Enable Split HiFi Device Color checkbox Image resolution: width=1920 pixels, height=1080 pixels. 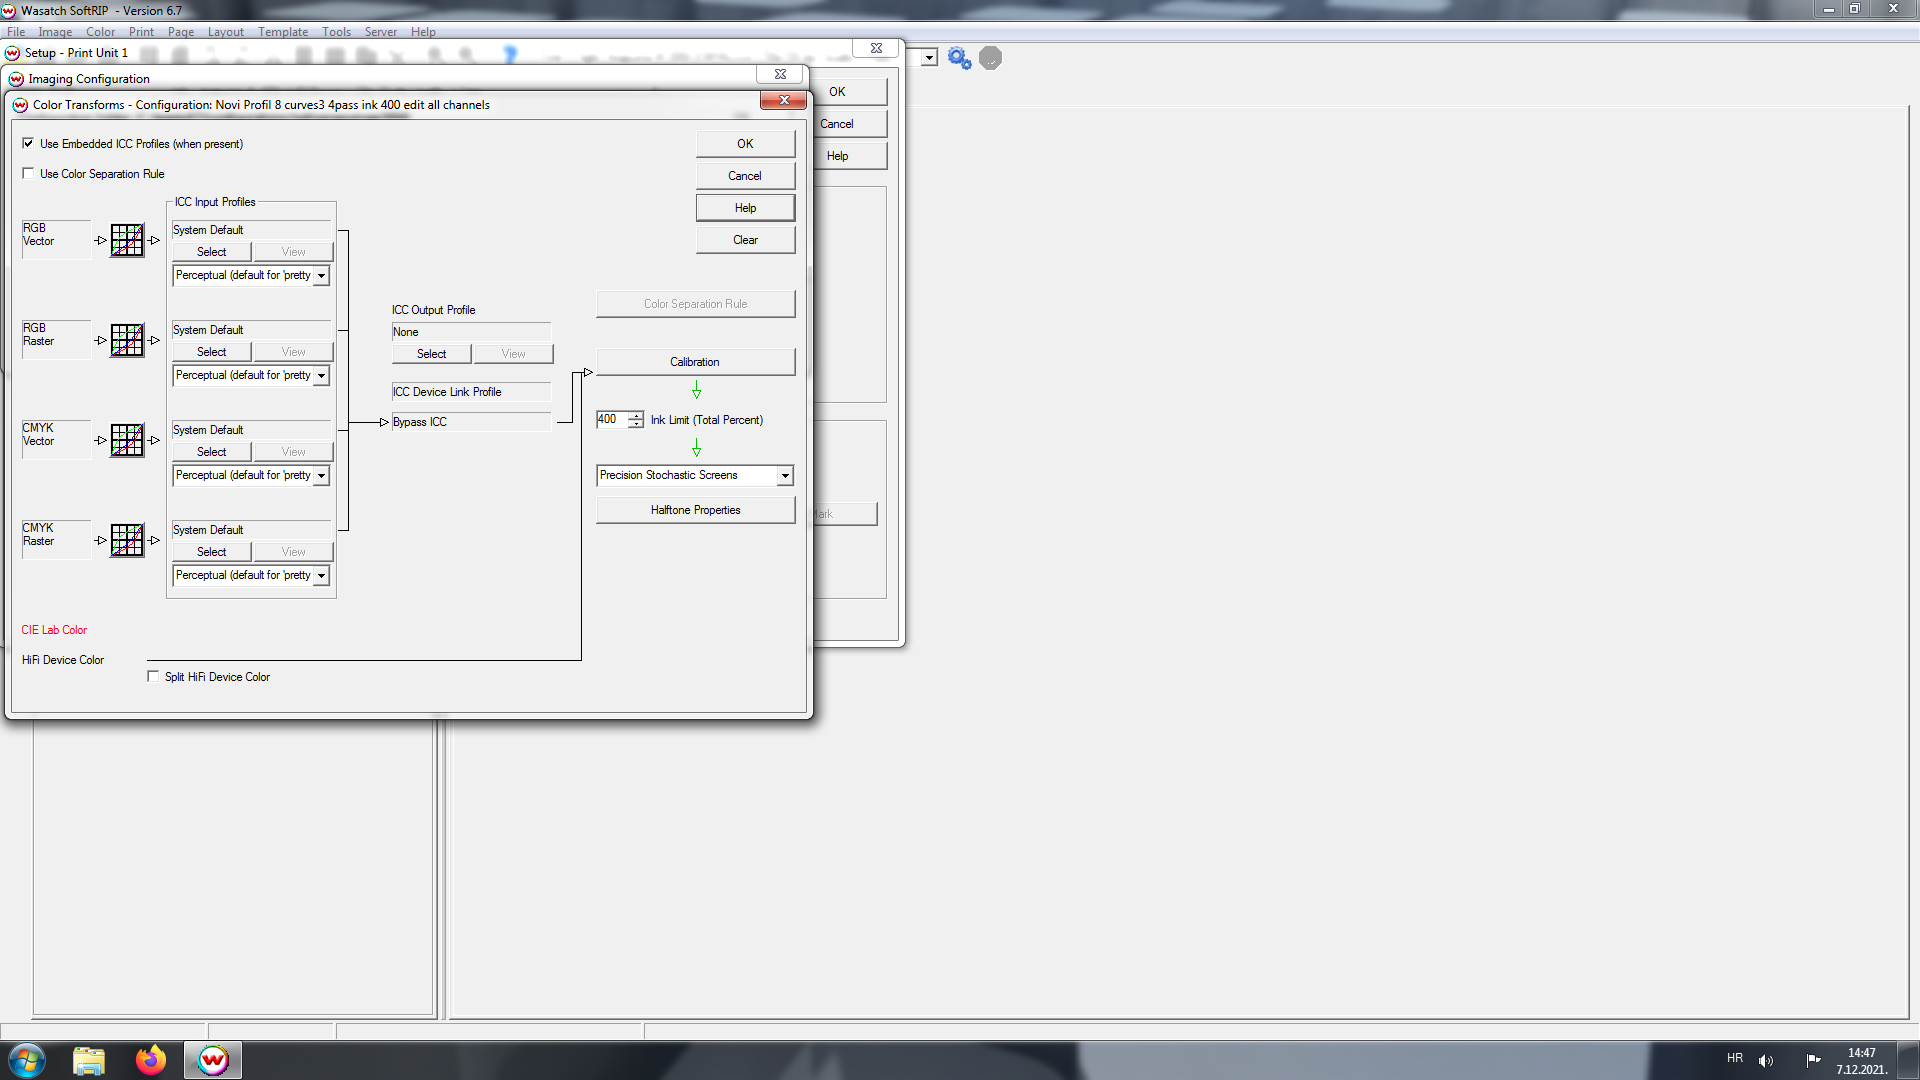pyautogui.click(x=153, y=676)
